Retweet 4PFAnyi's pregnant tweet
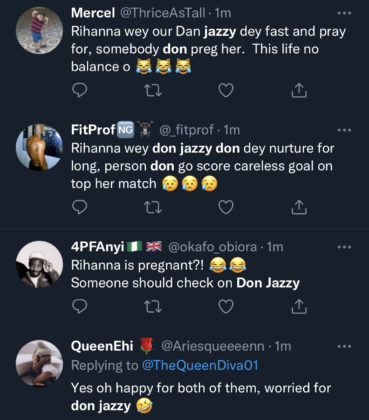This screenshot has height=420, width=369. [153, 307]
